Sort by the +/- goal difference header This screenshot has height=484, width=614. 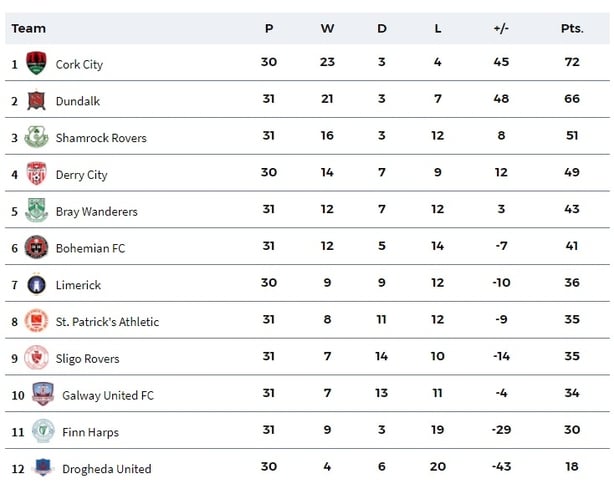click(x=501, y=29)
